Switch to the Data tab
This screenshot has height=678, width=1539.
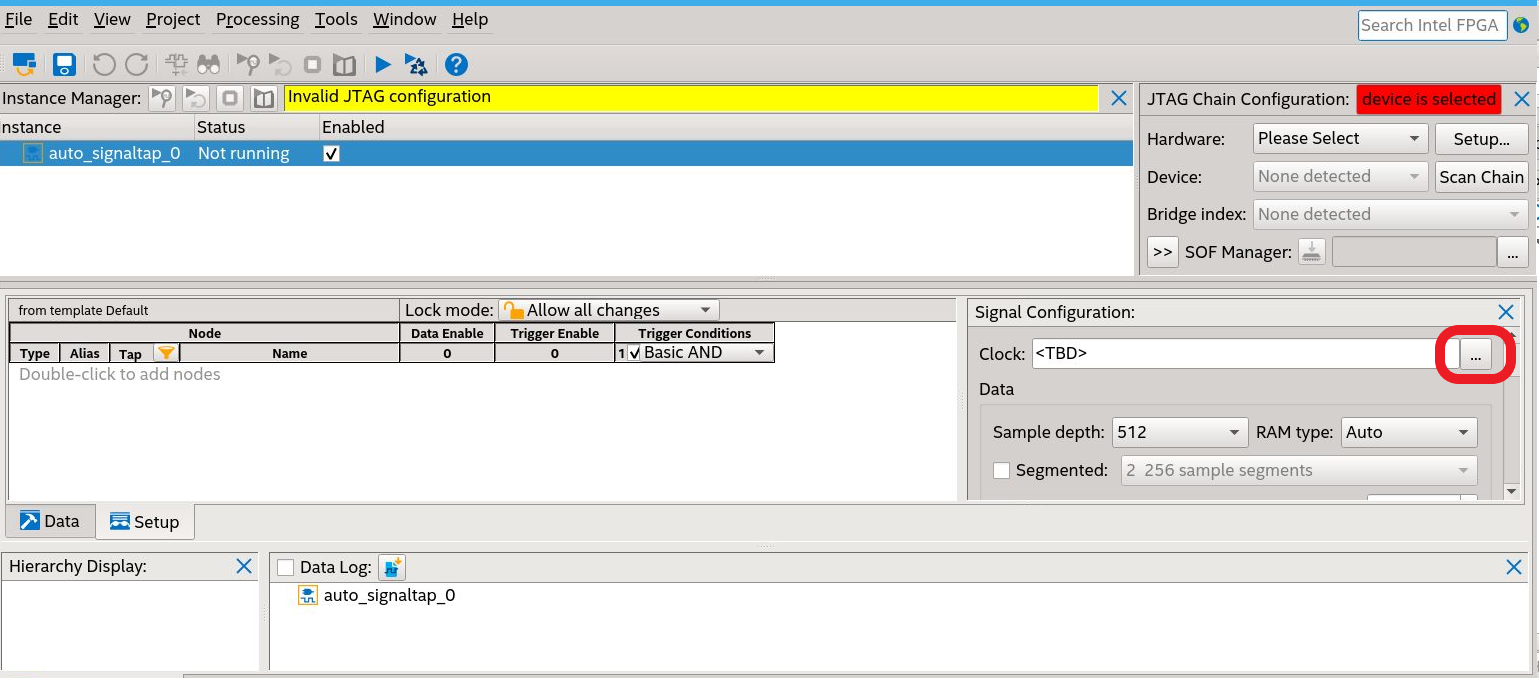[x=50, y=521]
